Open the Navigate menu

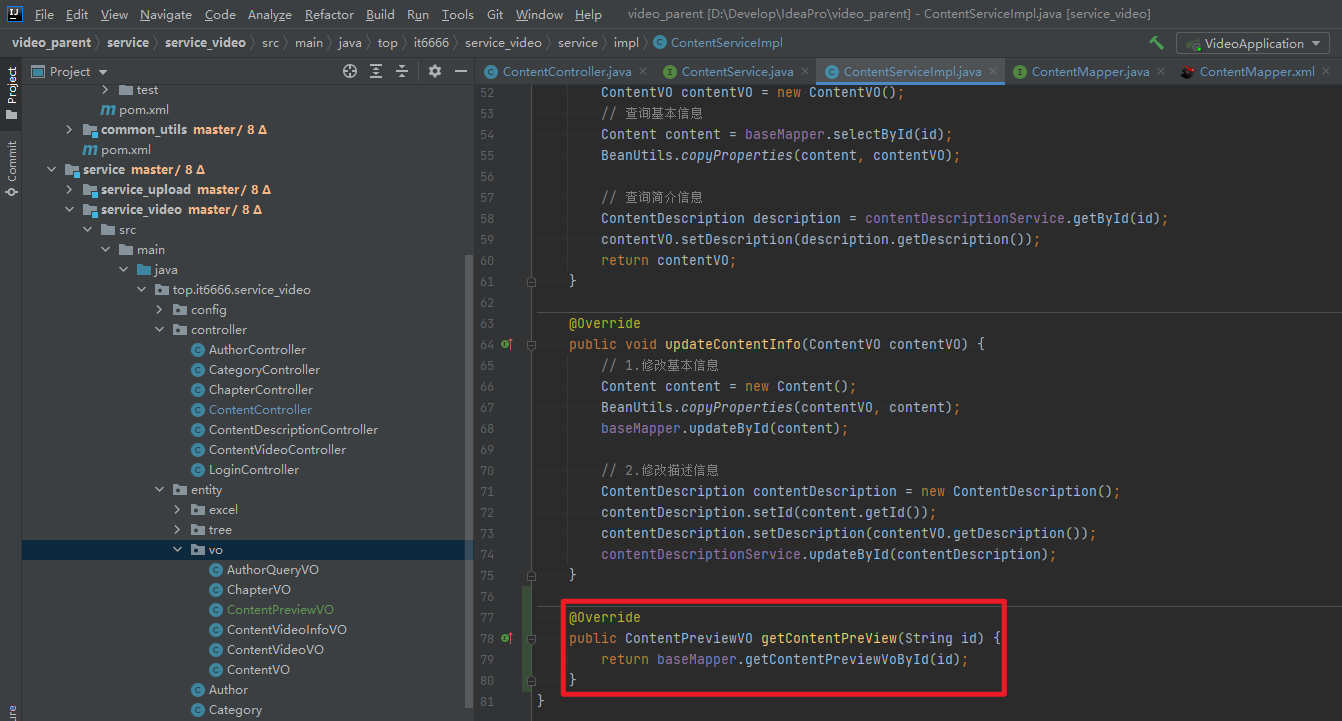pos(166,14)
